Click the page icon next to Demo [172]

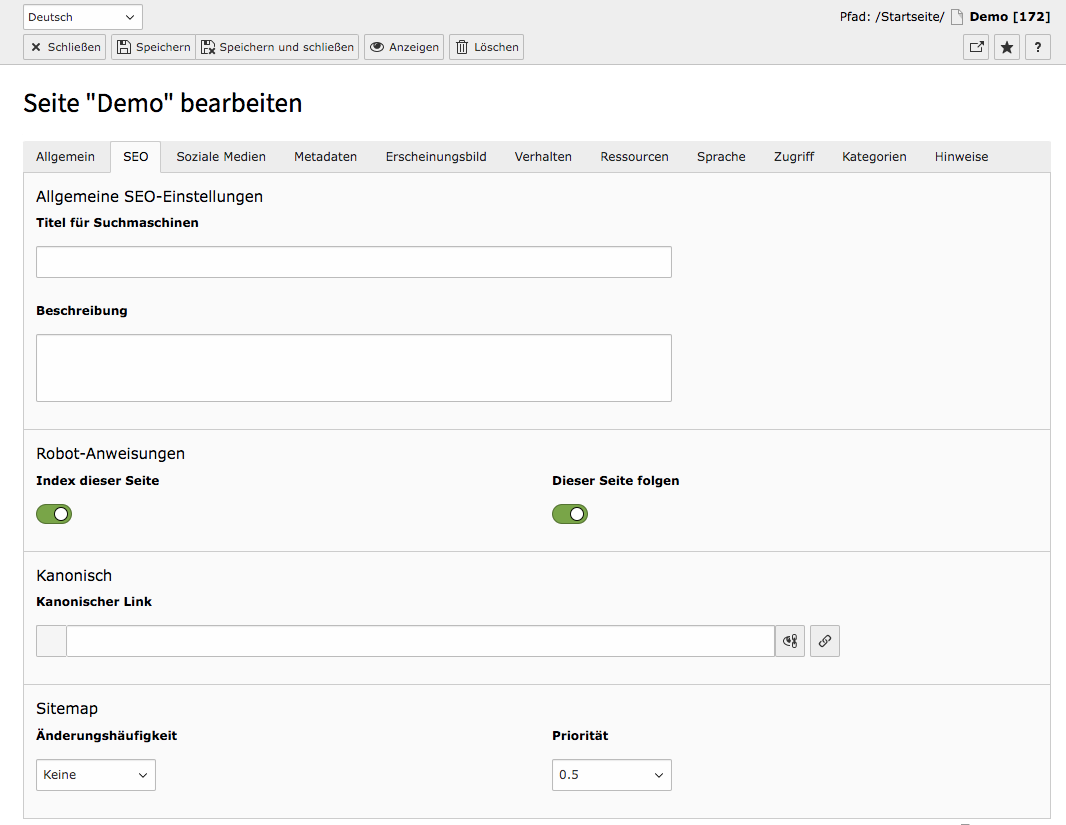[957, 16]
